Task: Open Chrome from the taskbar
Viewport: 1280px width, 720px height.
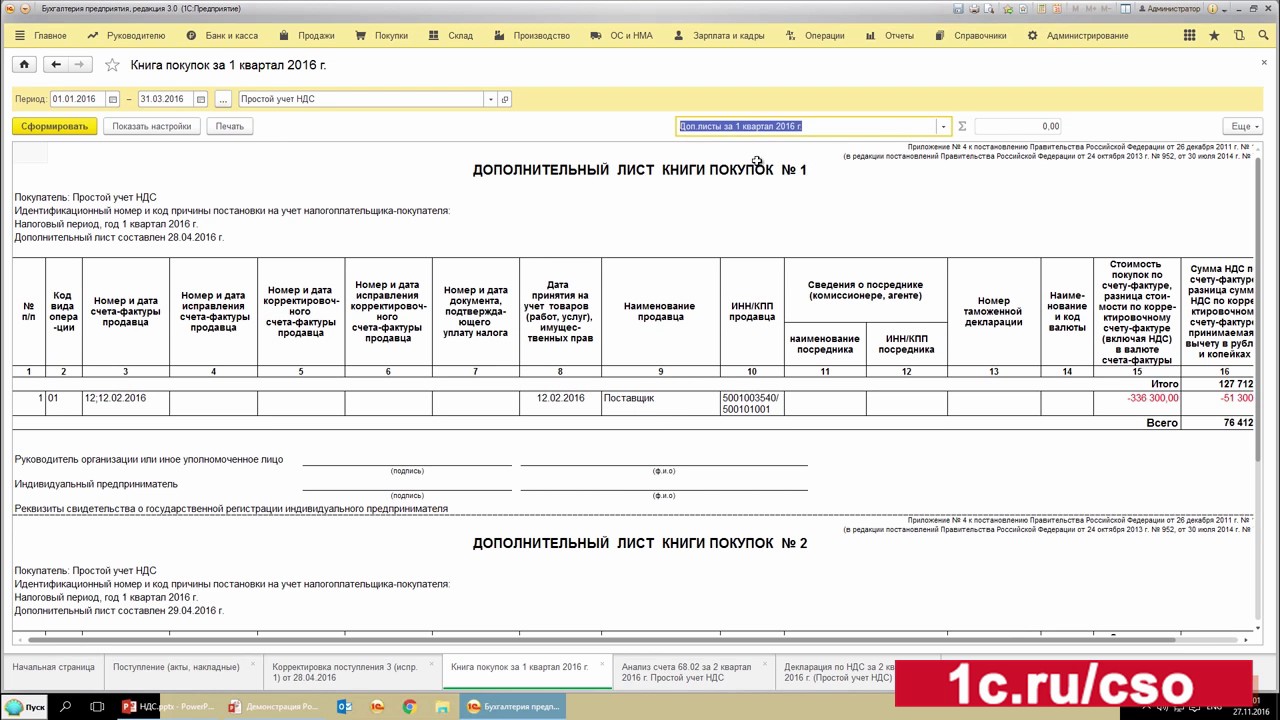Action: point(409,707)
